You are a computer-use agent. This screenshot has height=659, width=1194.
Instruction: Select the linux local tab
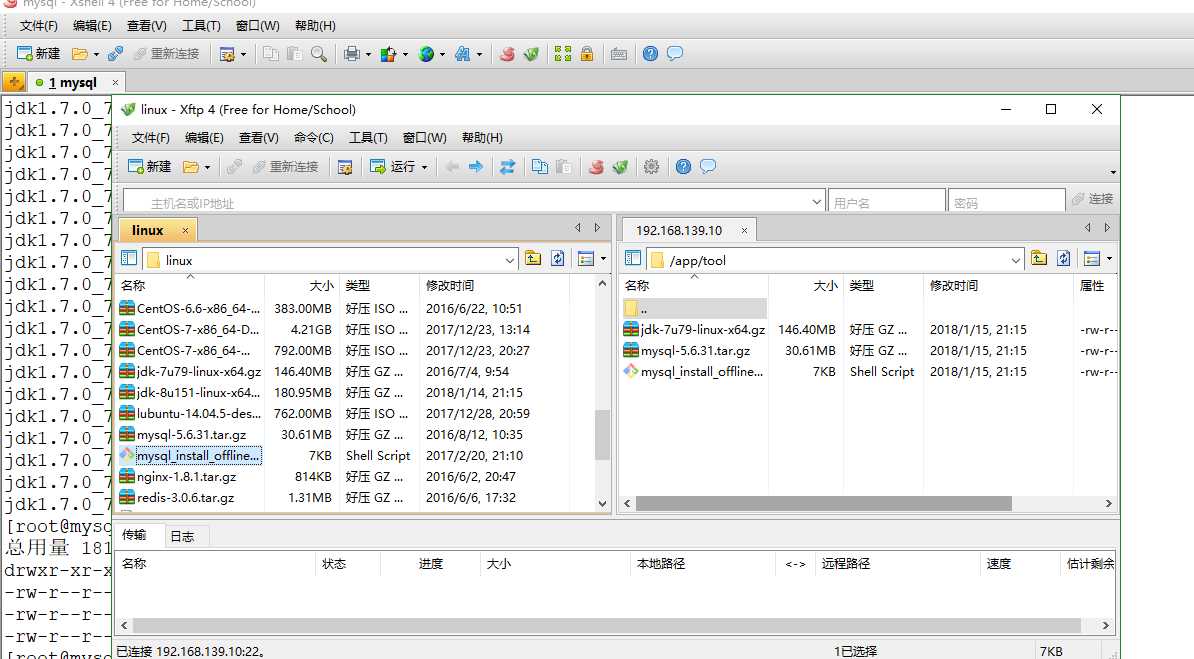[x=148, y=230]
